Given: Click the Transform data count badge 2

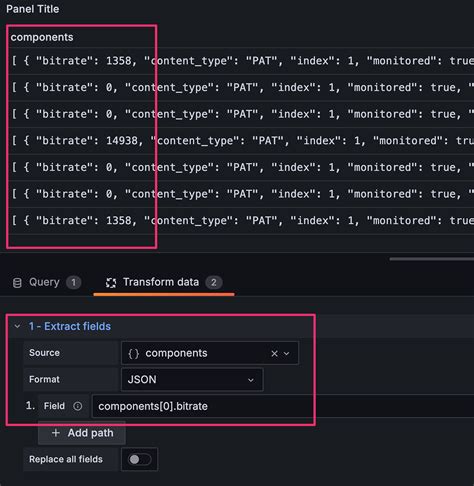Looking at the screenshot, I should tap(214, 283).
